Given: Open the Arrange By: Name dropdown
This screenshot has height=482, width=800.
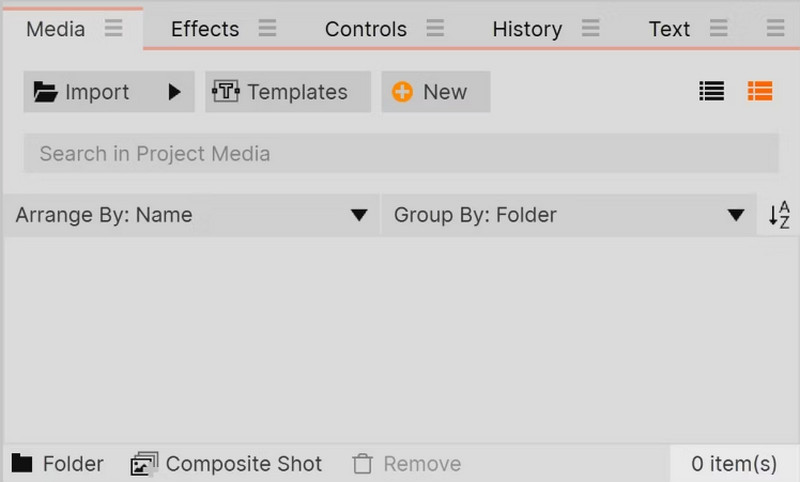Looking at the screenshot, I should click(191, 215).
